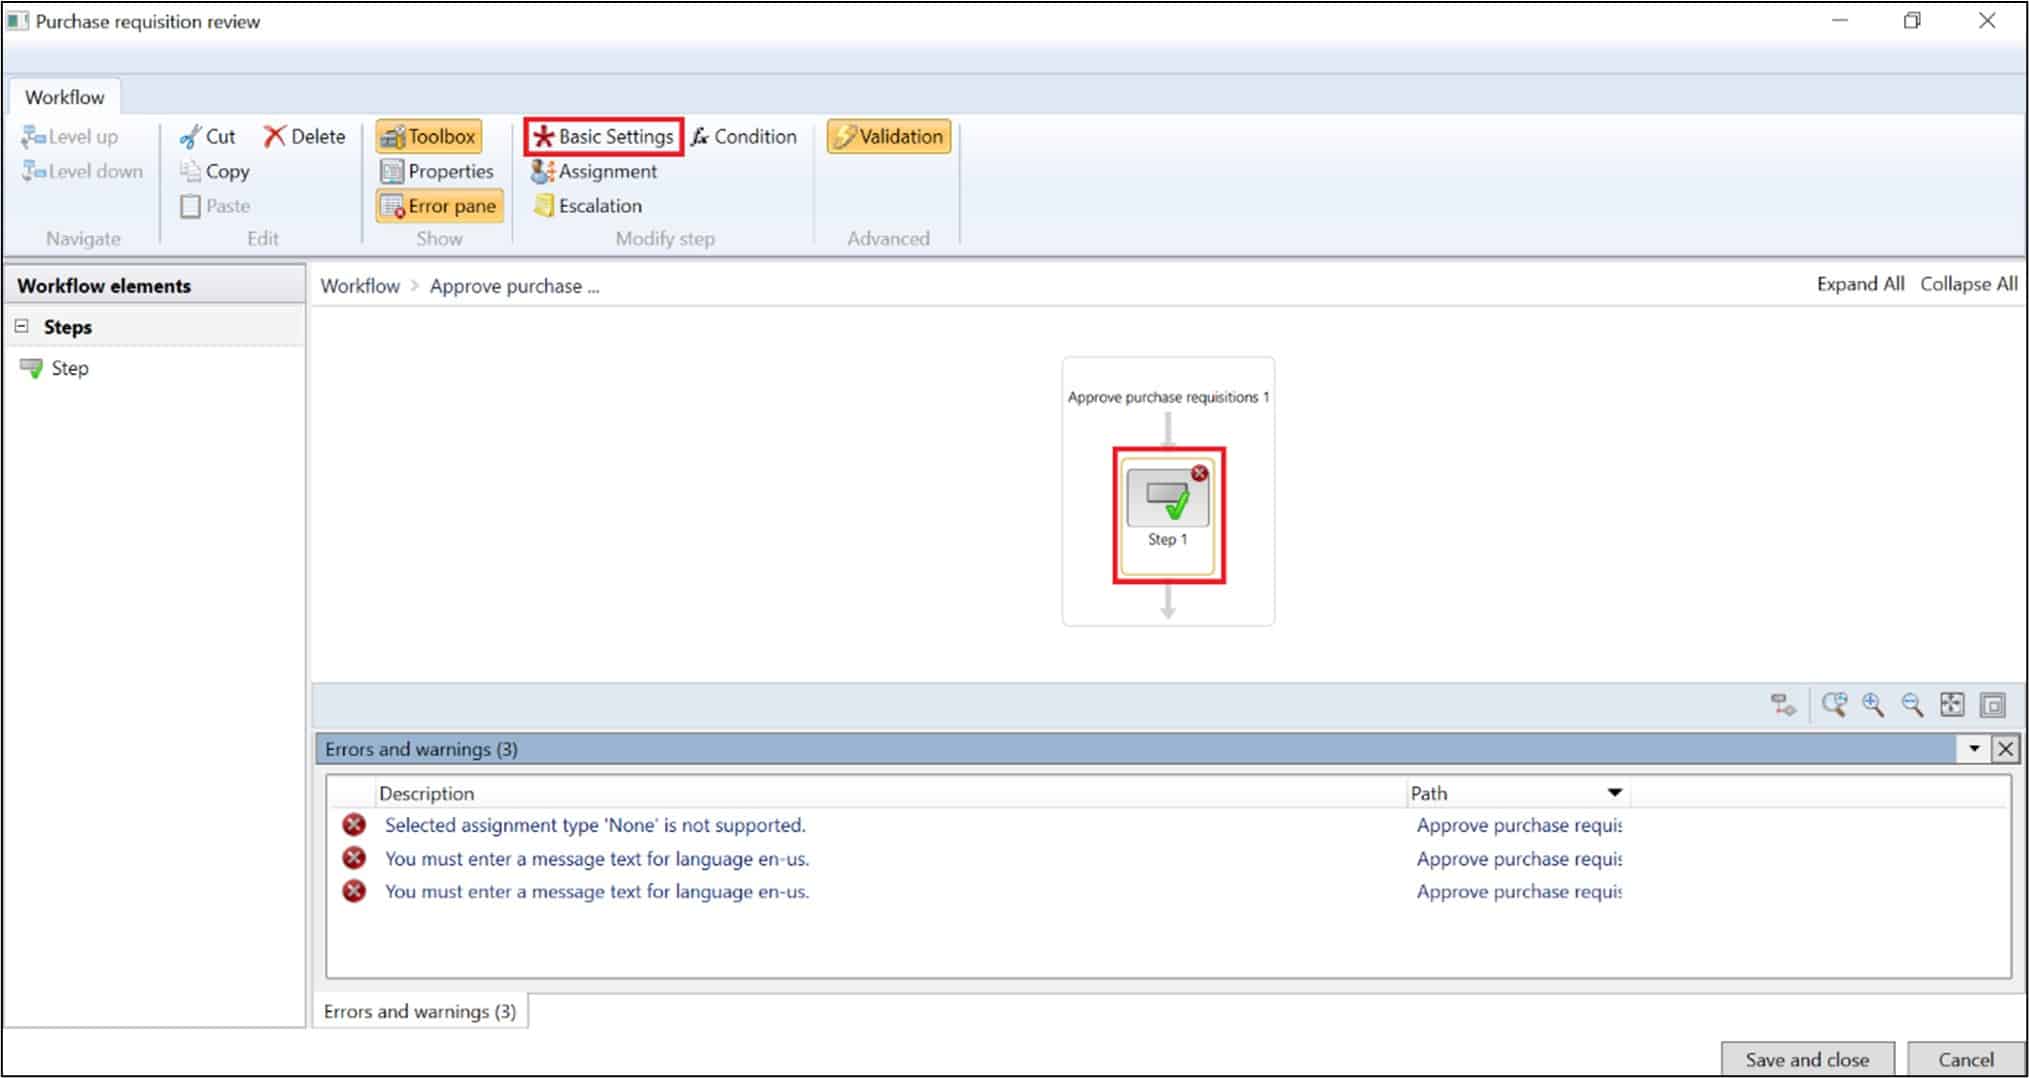This screenshot has height=1078, width=2029.
Task: Click the red error badge on Step 1
Action: 1199,473
